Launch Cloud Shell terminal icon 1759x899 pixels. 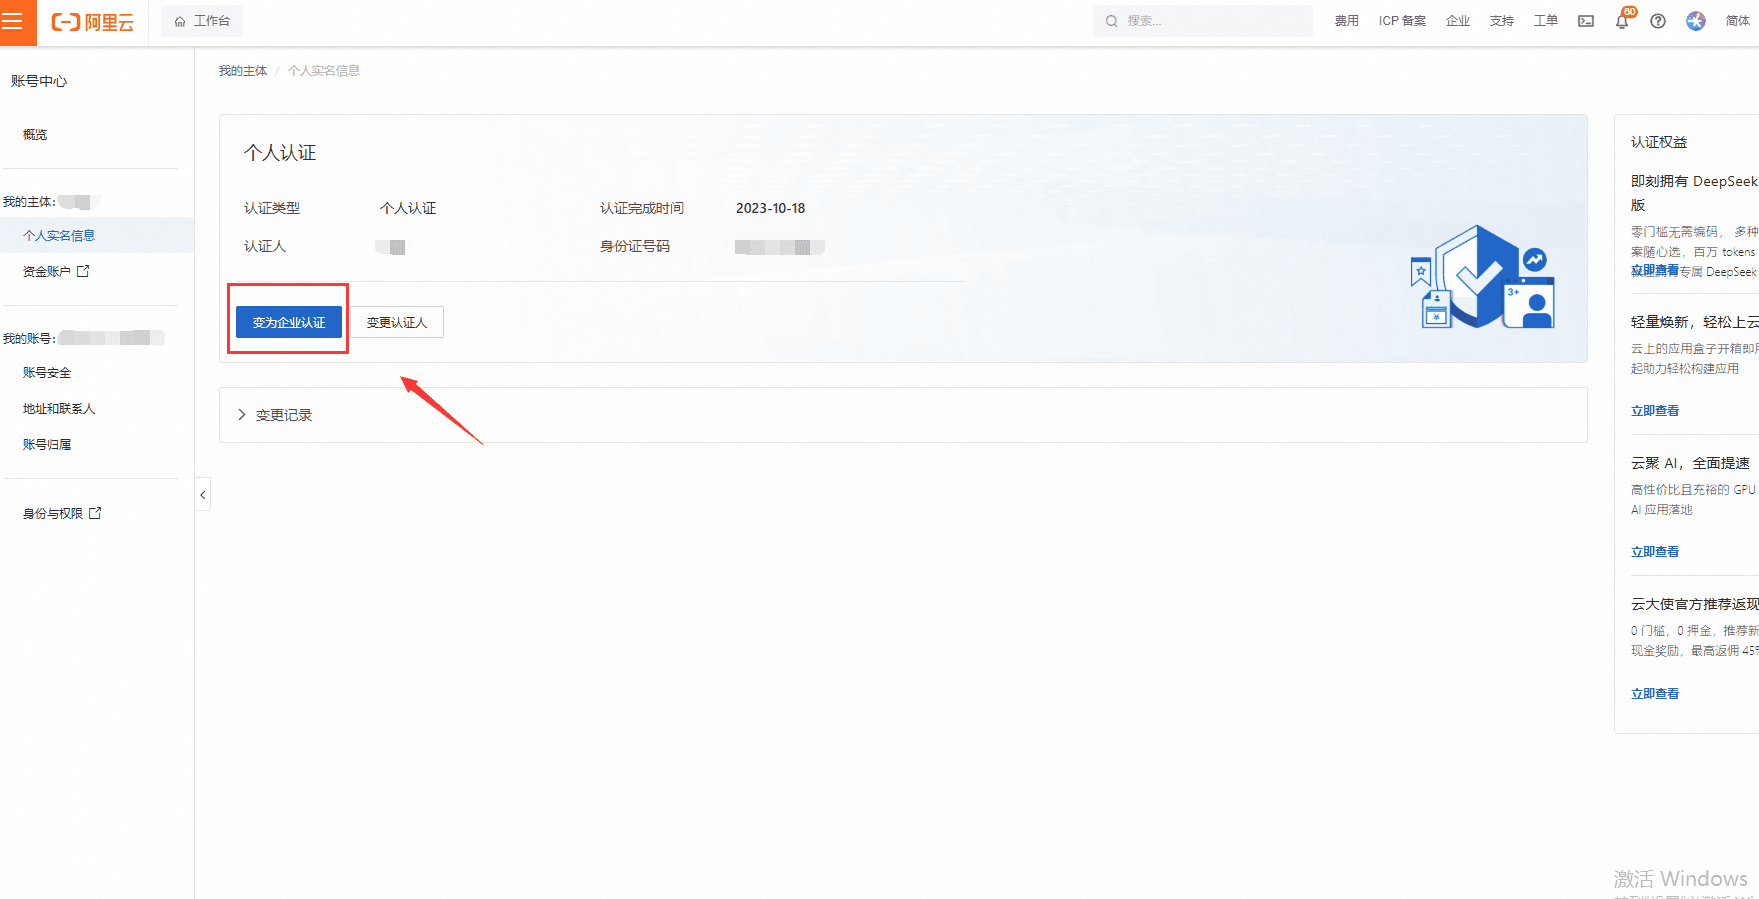coord(1586,21)
